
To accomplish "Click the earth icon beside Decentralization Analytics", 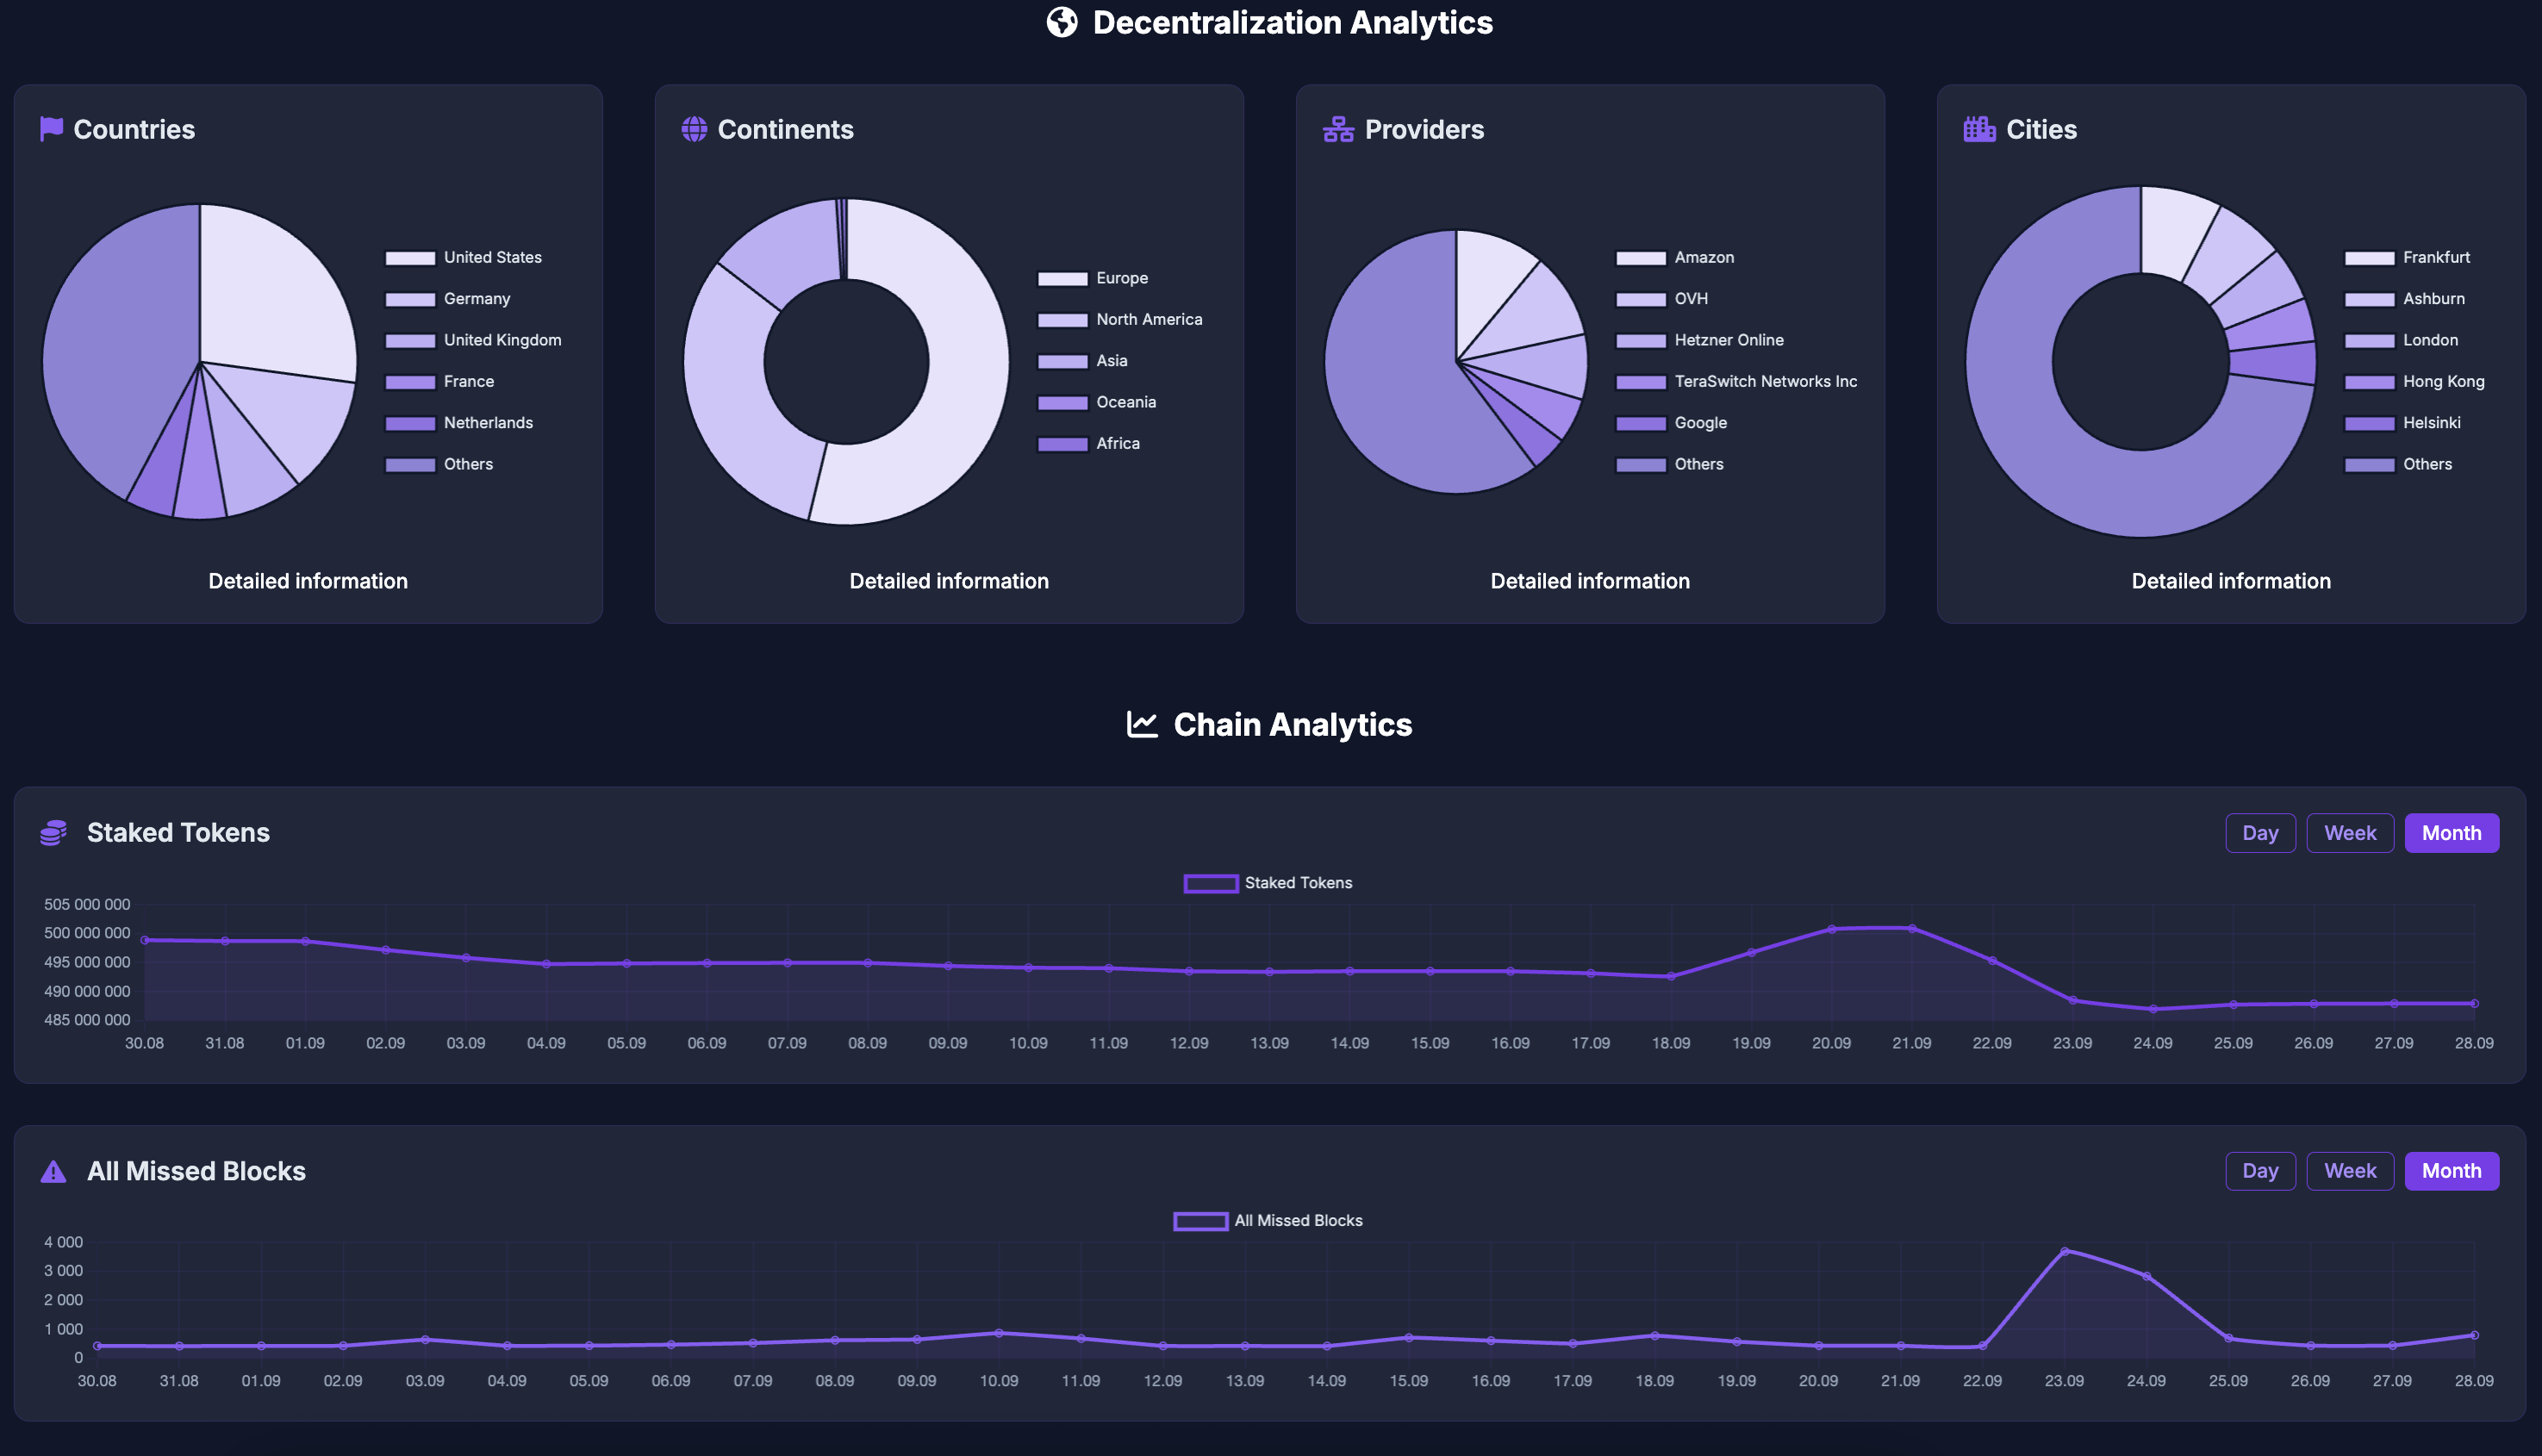I will pos(1062,22).
